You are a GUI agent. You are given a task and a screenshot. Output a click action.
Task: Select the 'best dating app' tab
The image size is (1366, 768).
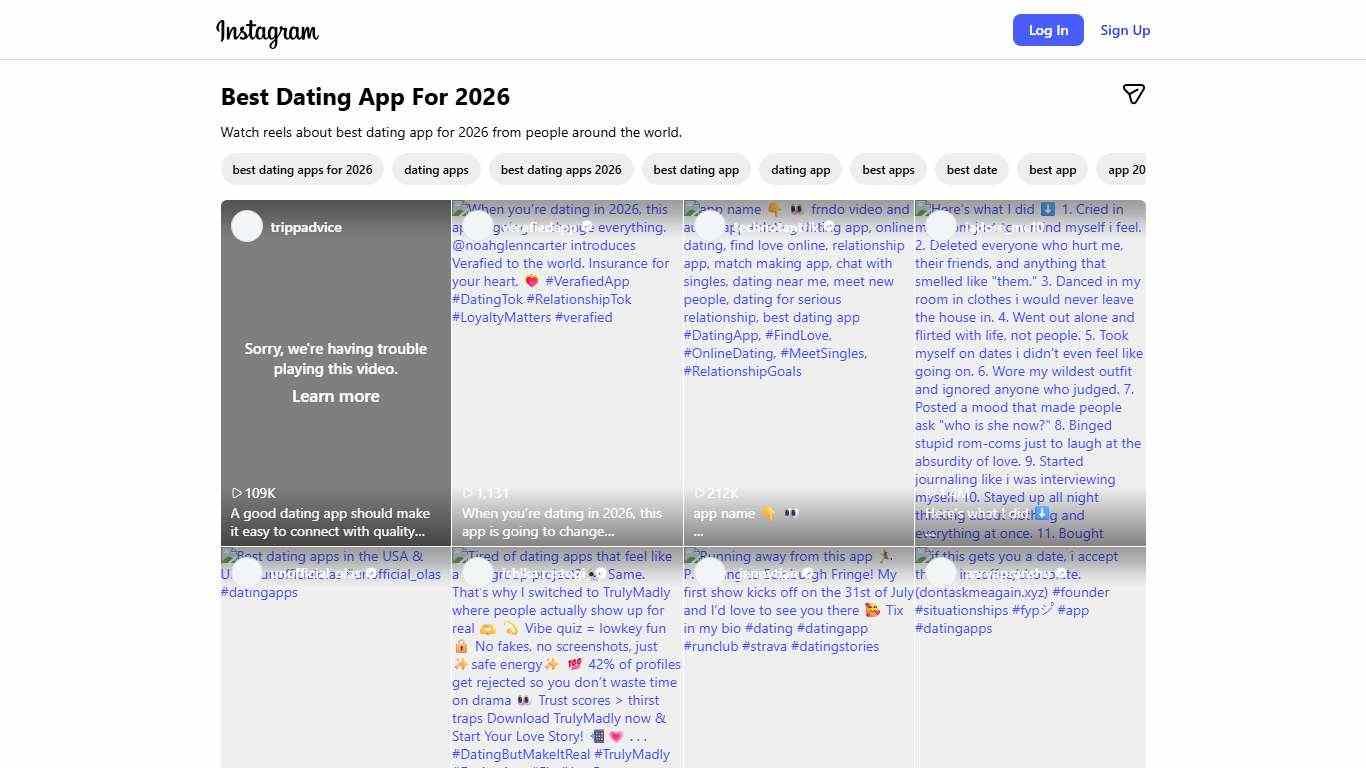pyautogui.click(x=696, y=169)
